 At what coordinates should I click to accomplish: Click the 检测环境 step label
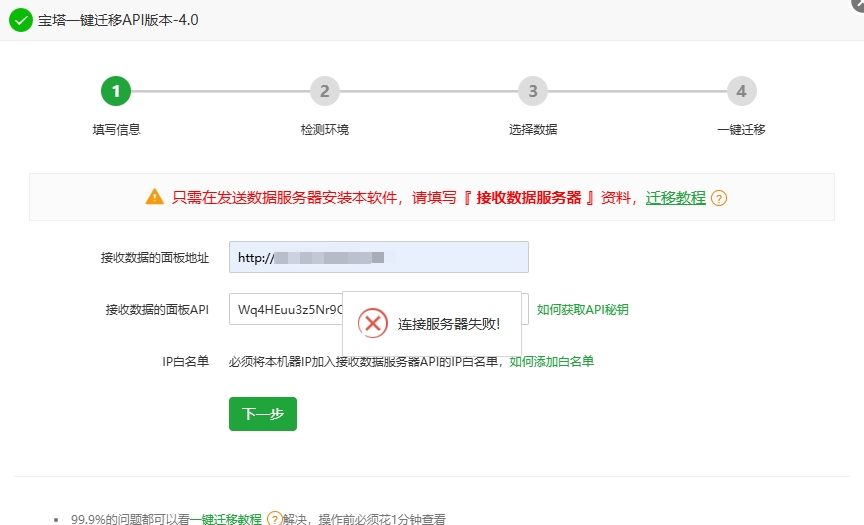[x=325, y=129]
